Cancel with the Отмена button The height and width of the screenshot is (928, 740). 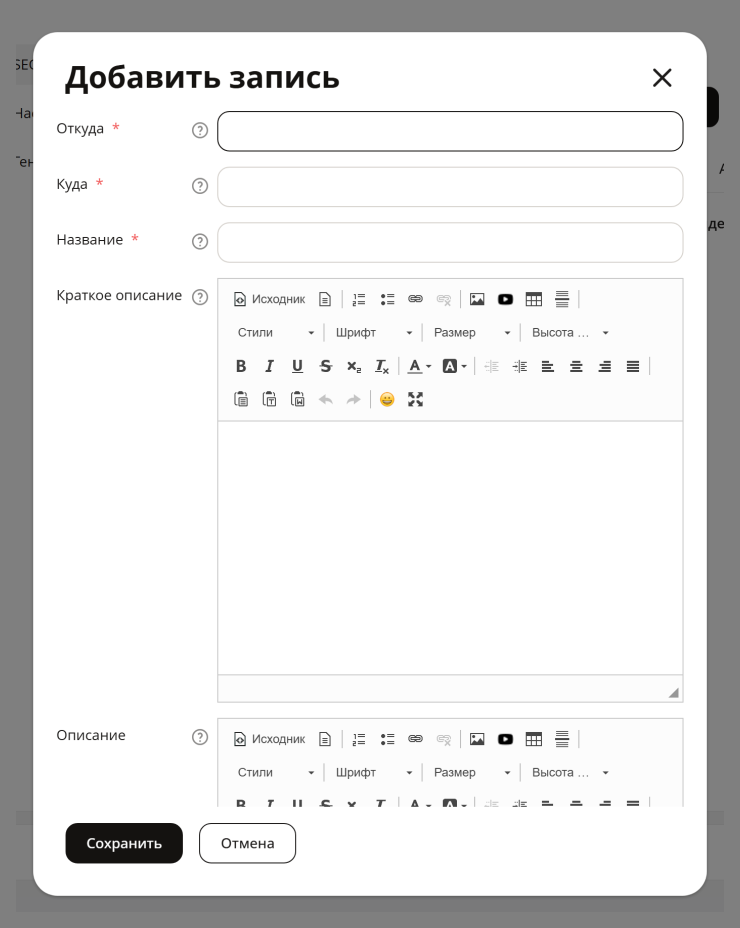pyautogui.click(x=247, y=843)
